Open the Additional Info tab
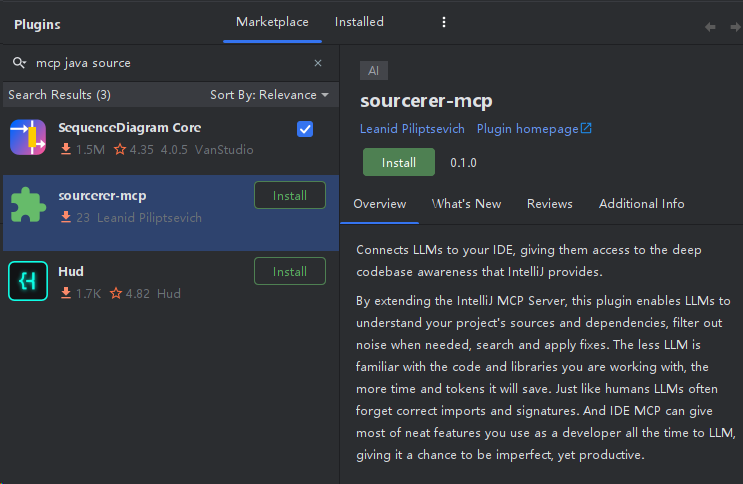Viewport: 743px width, 484px height. [642, 204]
